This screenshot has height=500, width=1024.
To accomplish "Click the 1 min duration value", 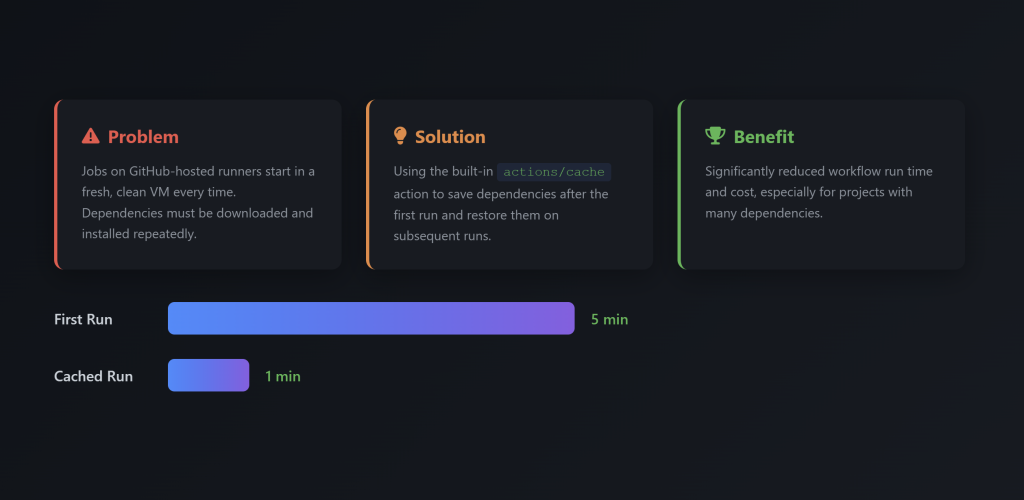I will click(x=282, y=377).
